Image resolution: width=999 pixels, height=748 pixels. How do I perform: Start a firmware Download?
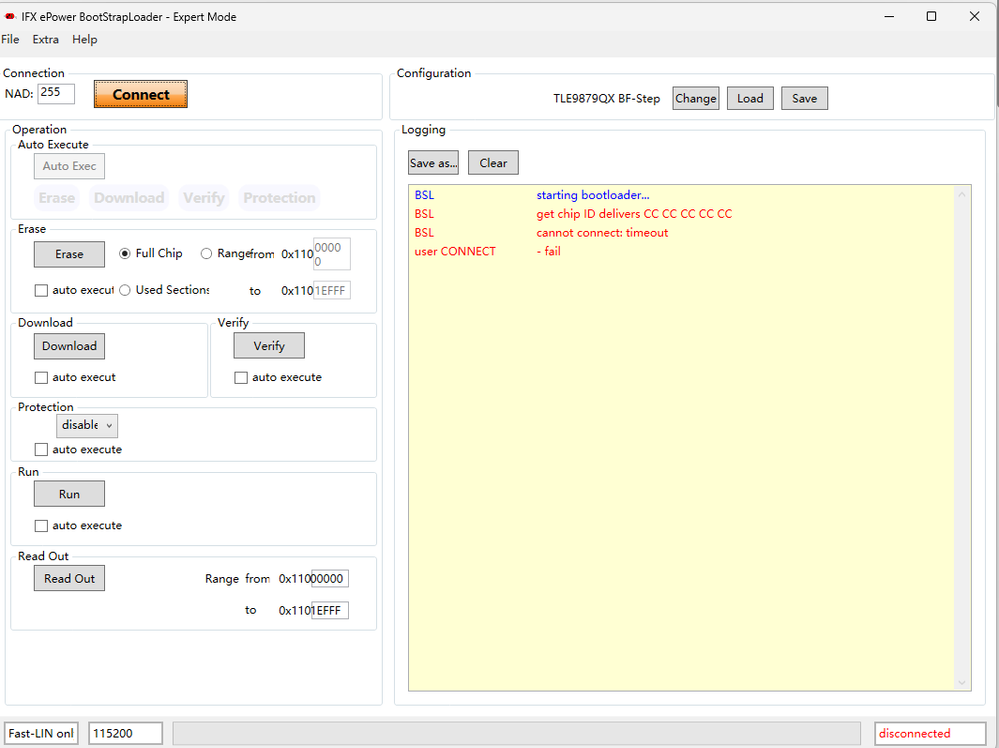coord(68,345)
